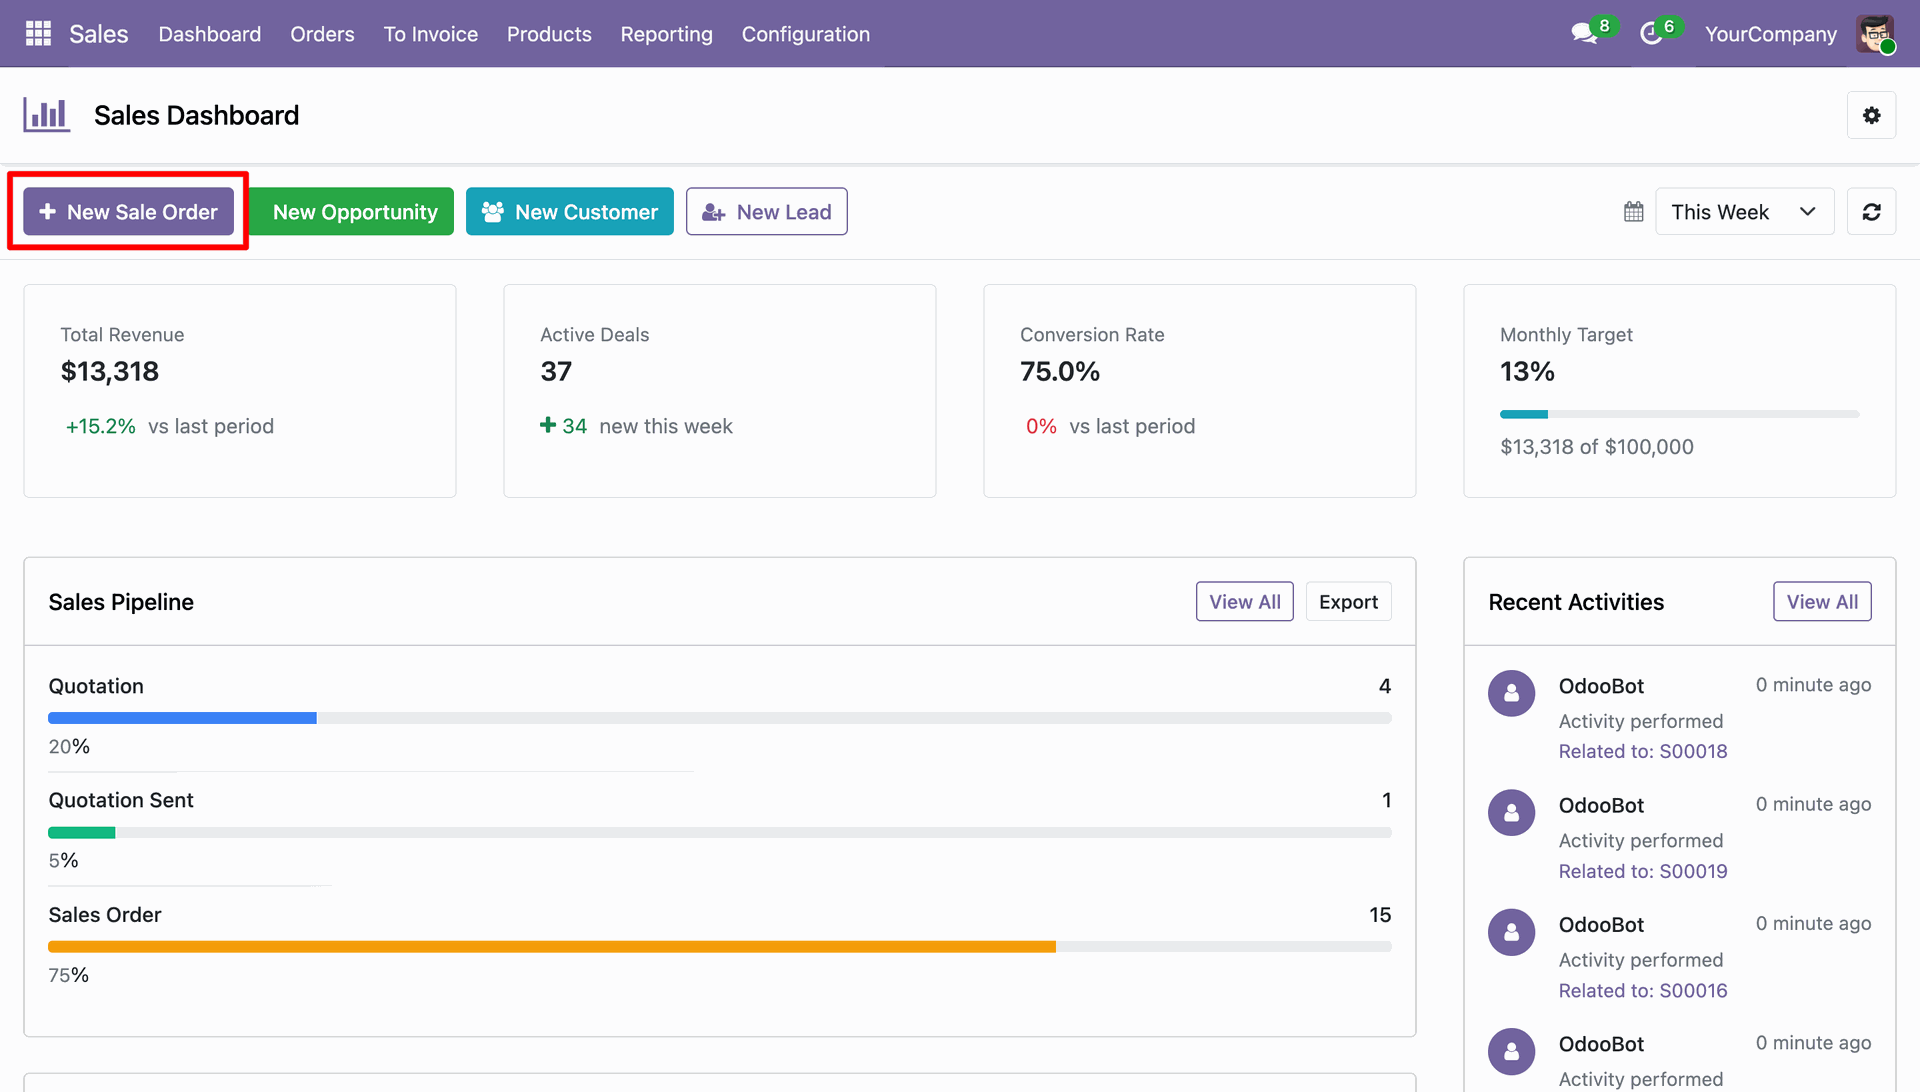The height and width of the screenshot is (1092, 1920).
Task: Expand the This Week period dropdown
Action: [x=1744, y=212]
